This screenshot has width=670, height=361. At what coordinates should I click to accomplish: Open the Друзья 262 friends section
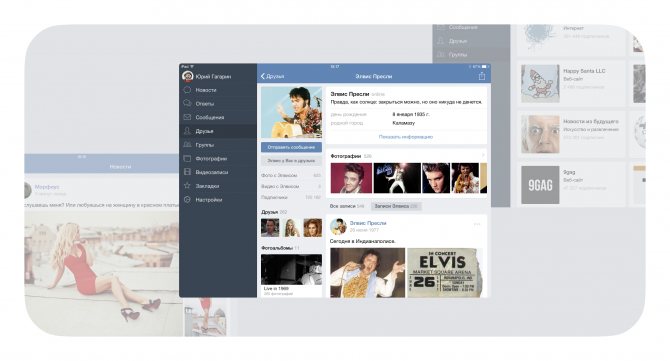(274, 212)
